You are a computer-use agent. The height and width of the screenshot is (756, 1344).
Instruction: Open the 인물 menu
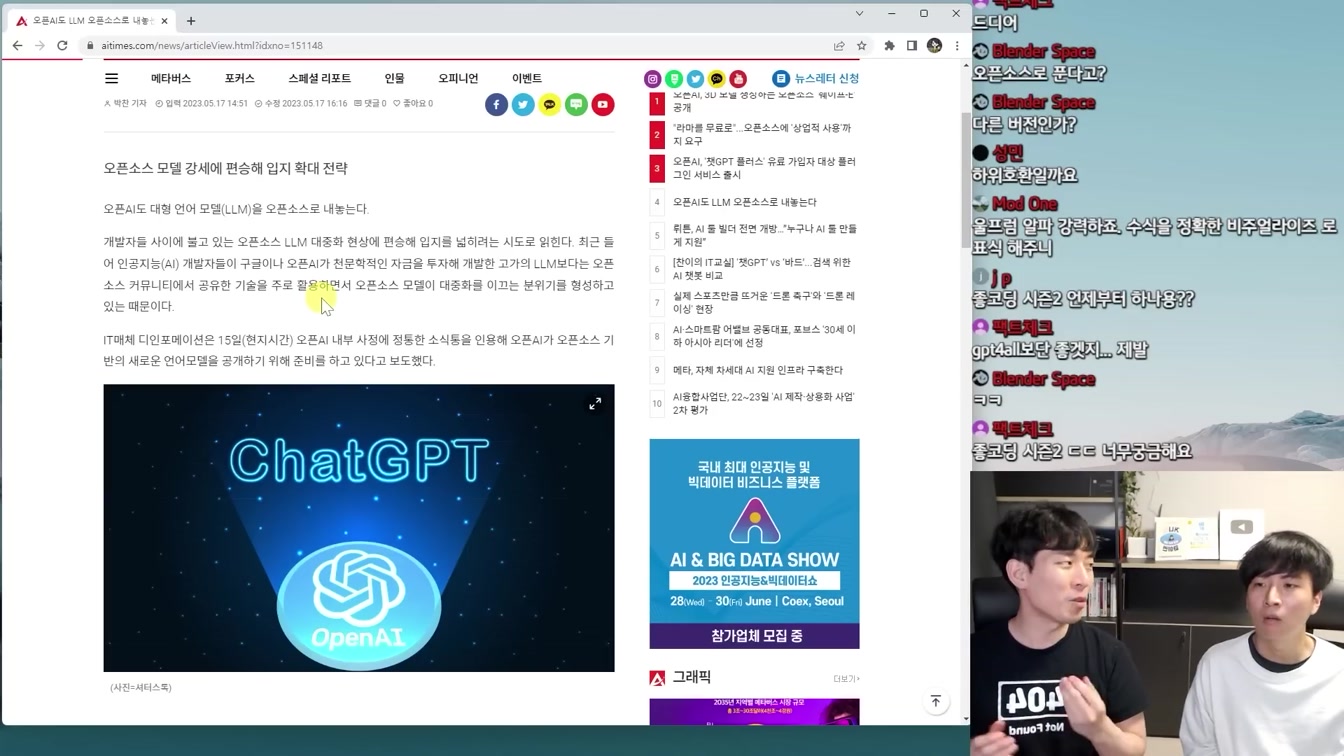coord(395,78)
